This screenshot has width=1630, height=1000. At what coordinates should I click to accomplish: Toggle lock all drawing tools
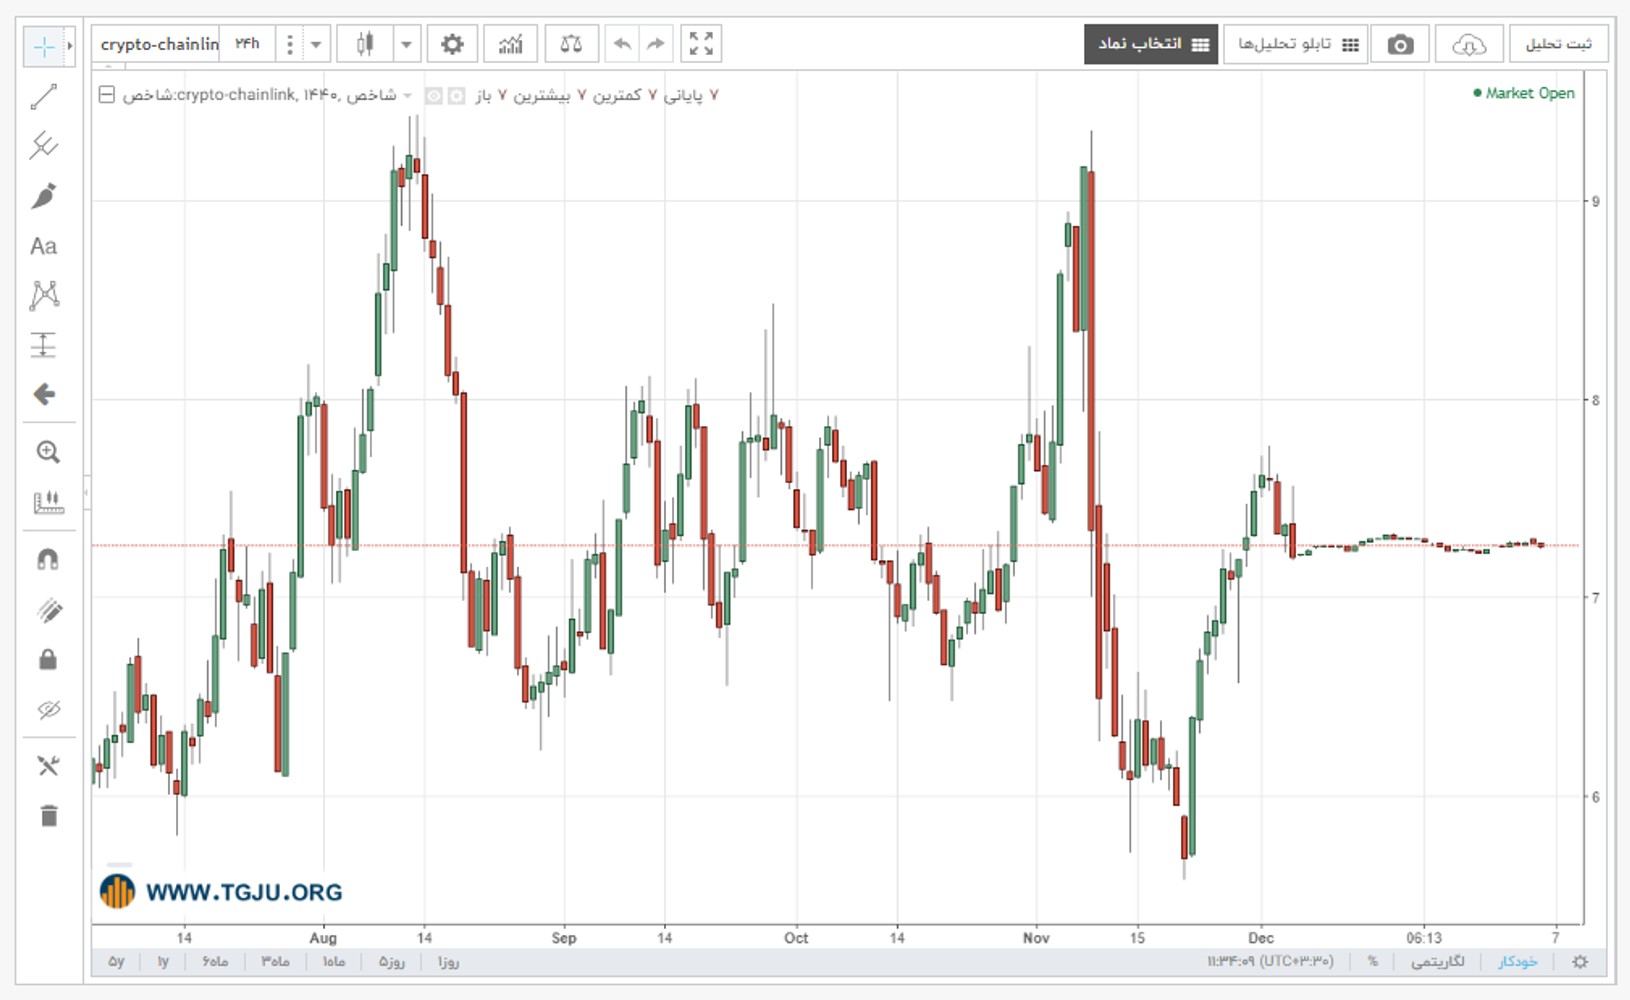pyautogui.click(x=47, y=660)
